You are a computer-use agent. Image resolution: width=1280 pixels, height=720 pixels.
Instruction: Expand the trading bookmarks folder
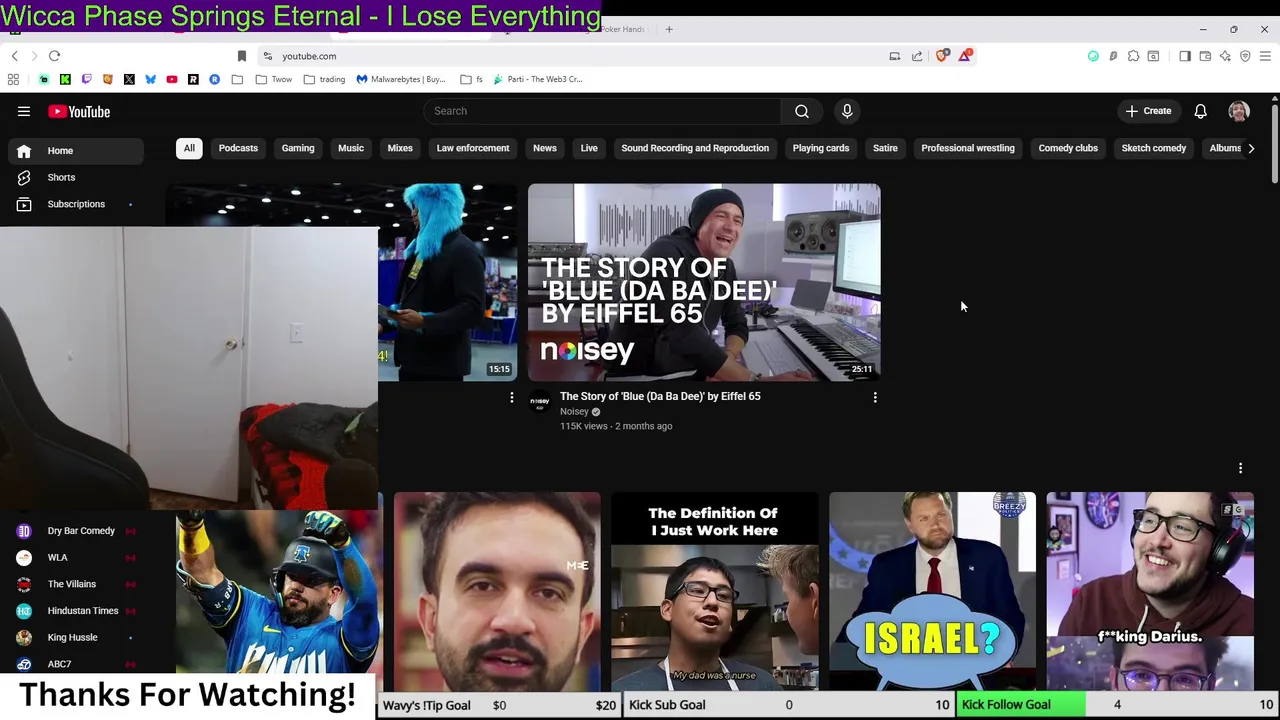325,79
